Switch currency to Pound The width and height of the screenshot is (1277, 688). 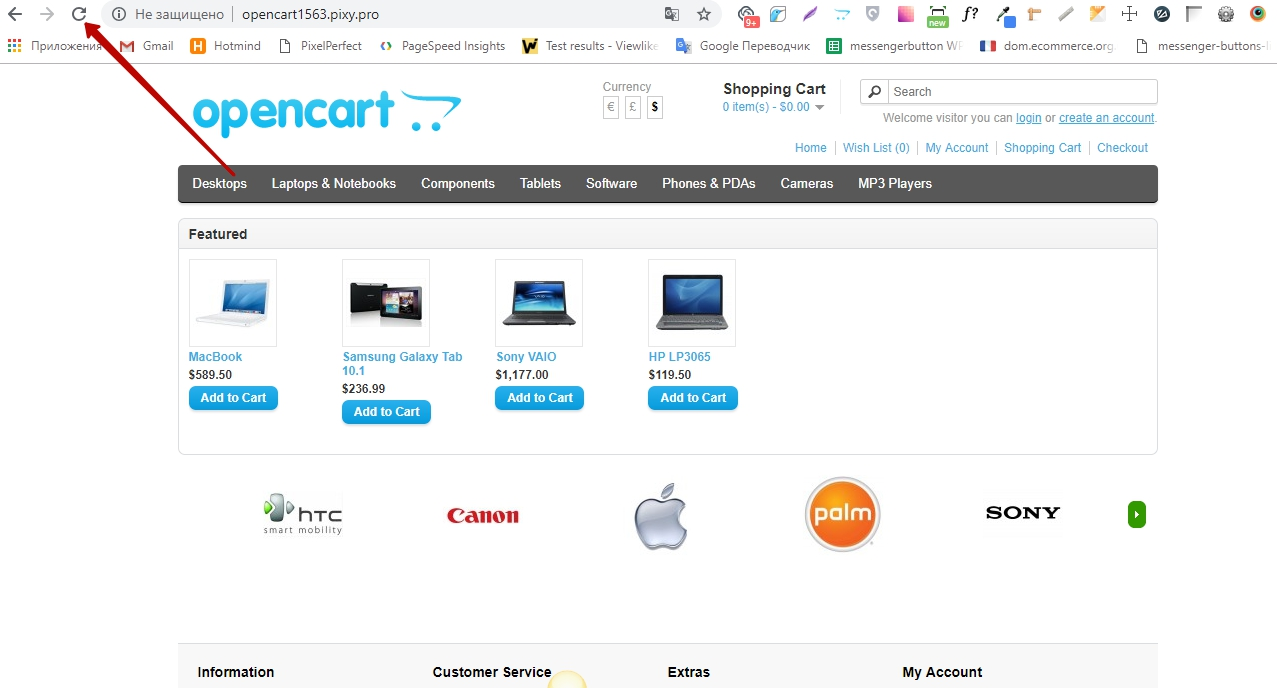pyautogui.click(x=633, y=107)
